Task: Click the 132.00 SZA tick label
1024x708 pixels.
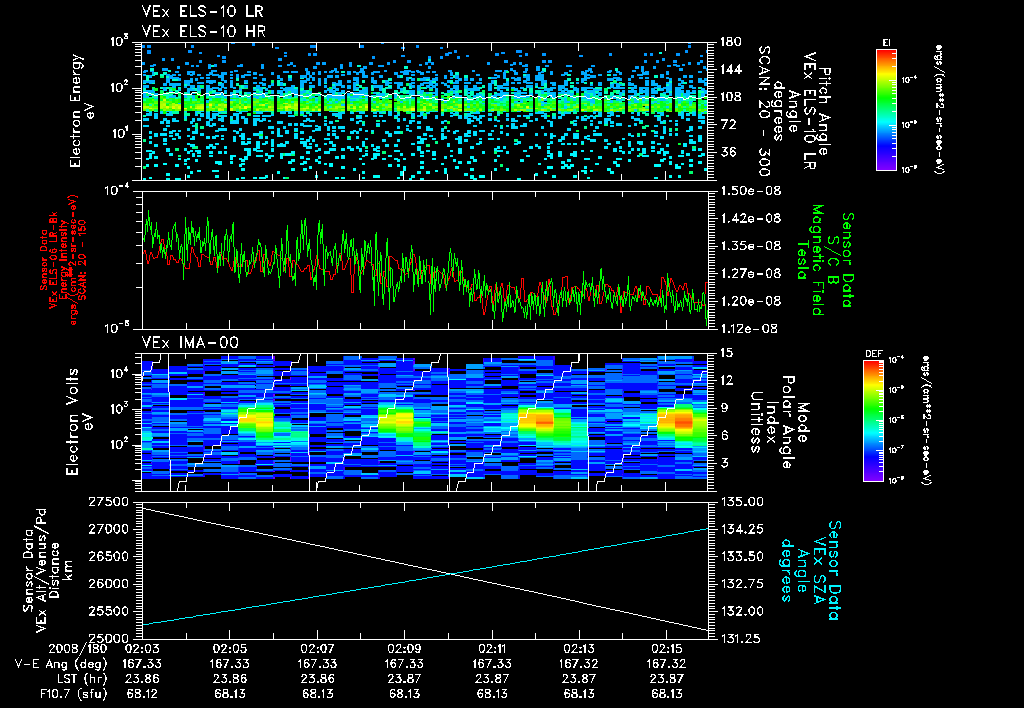Action: [741, 611]
